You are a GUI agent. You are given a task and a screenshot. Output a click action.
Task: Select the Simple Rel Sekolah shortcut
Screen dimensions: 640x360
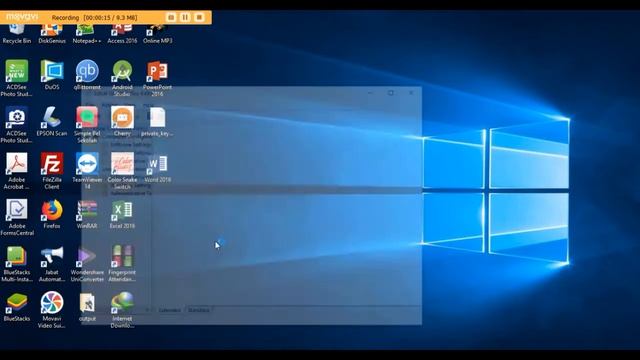click(87, 124)
